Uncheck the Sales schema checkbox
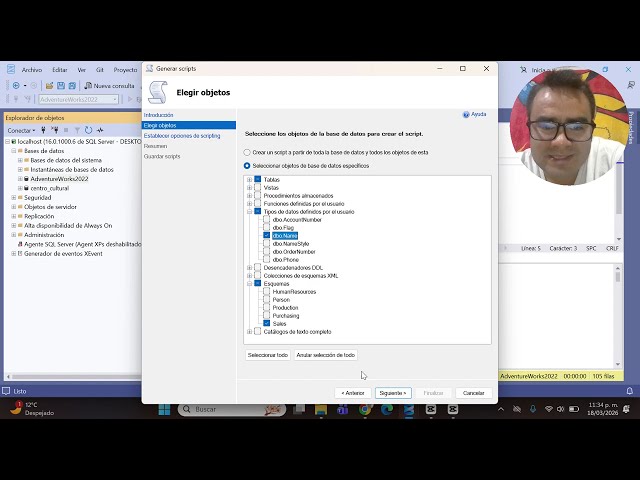Image resolution: width=640 pixels, height=480 pixels. click(267, 323)
